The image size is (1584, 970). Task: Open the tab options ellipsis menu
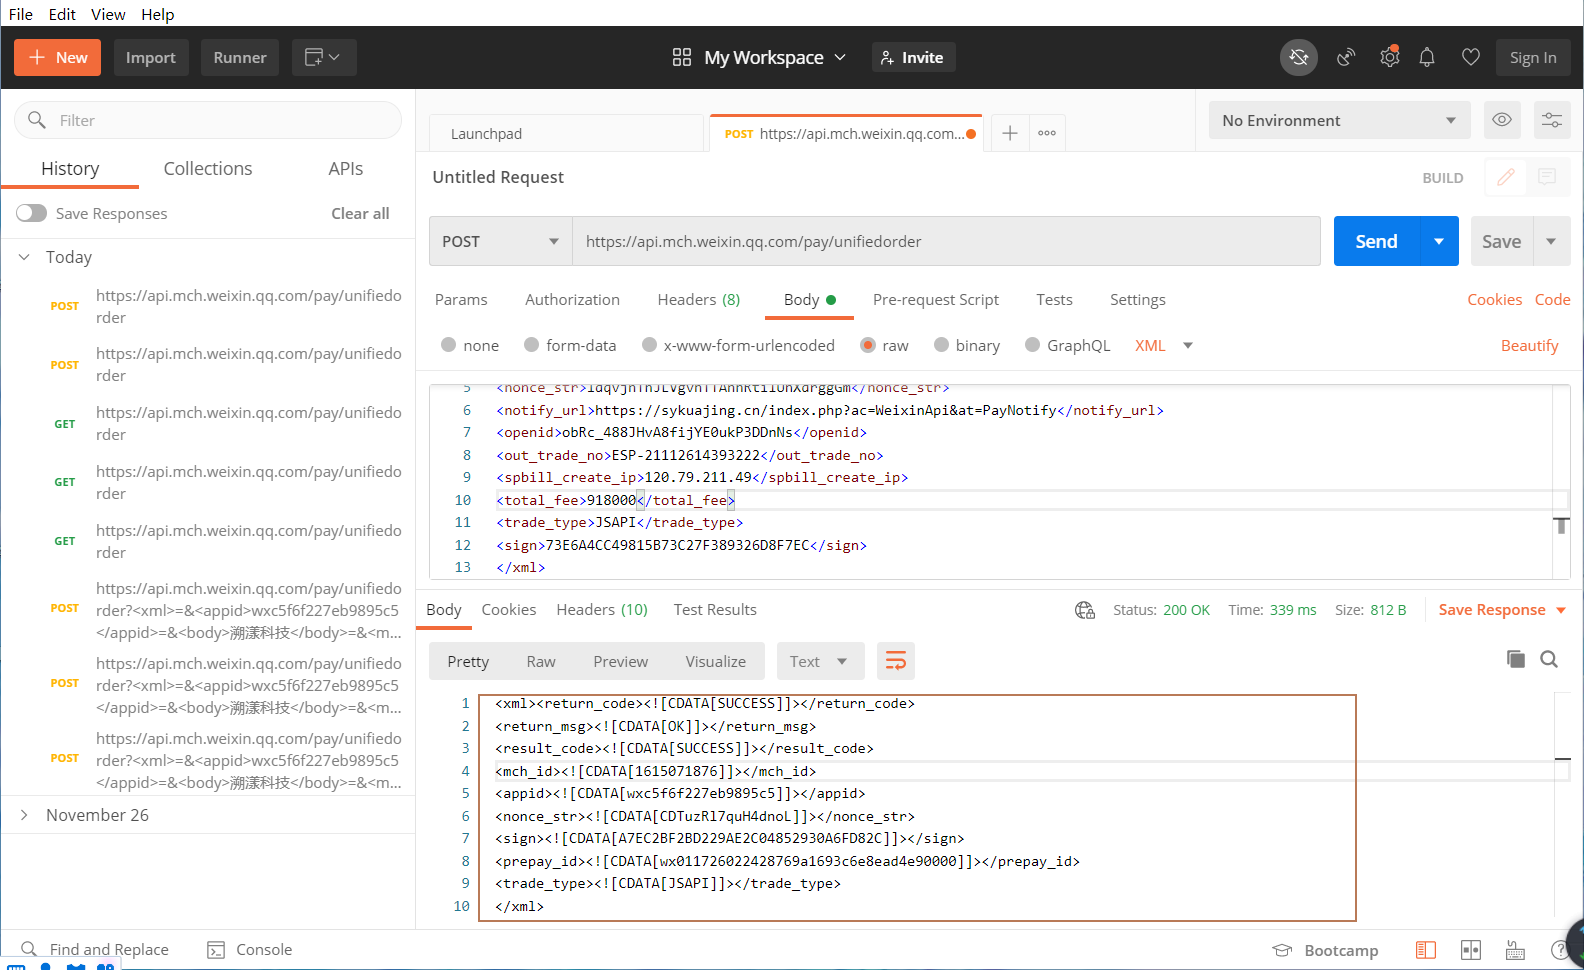1047,133
